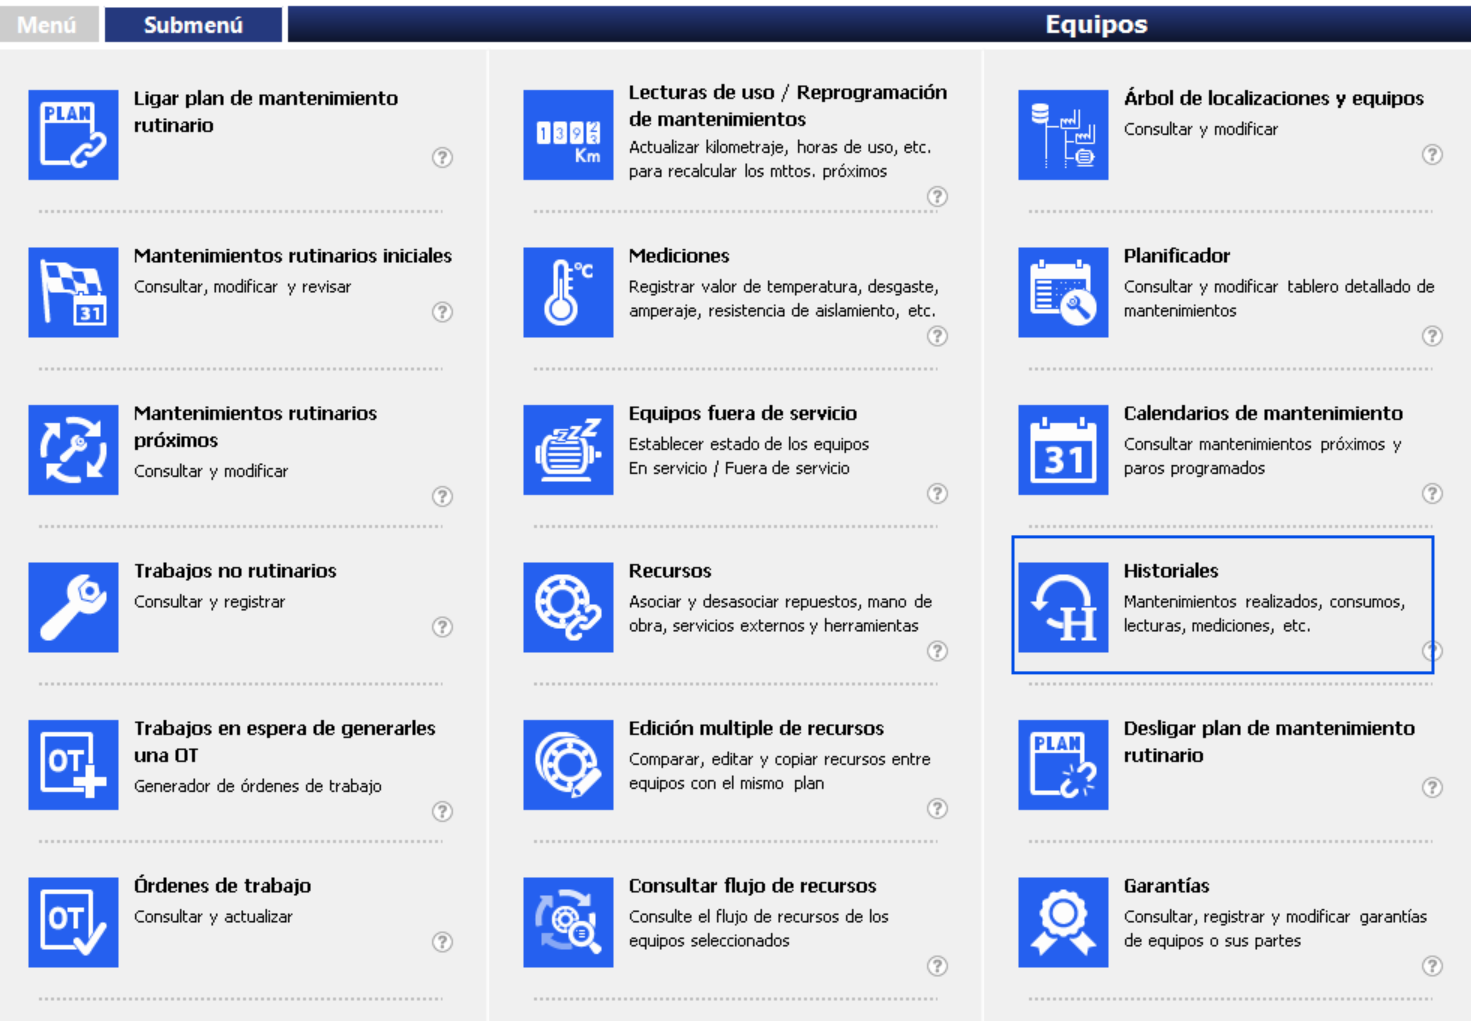Open the Calendarios de mantenimiento 31 icon
The image size is (1471, 1021).
click(1063, 450)
